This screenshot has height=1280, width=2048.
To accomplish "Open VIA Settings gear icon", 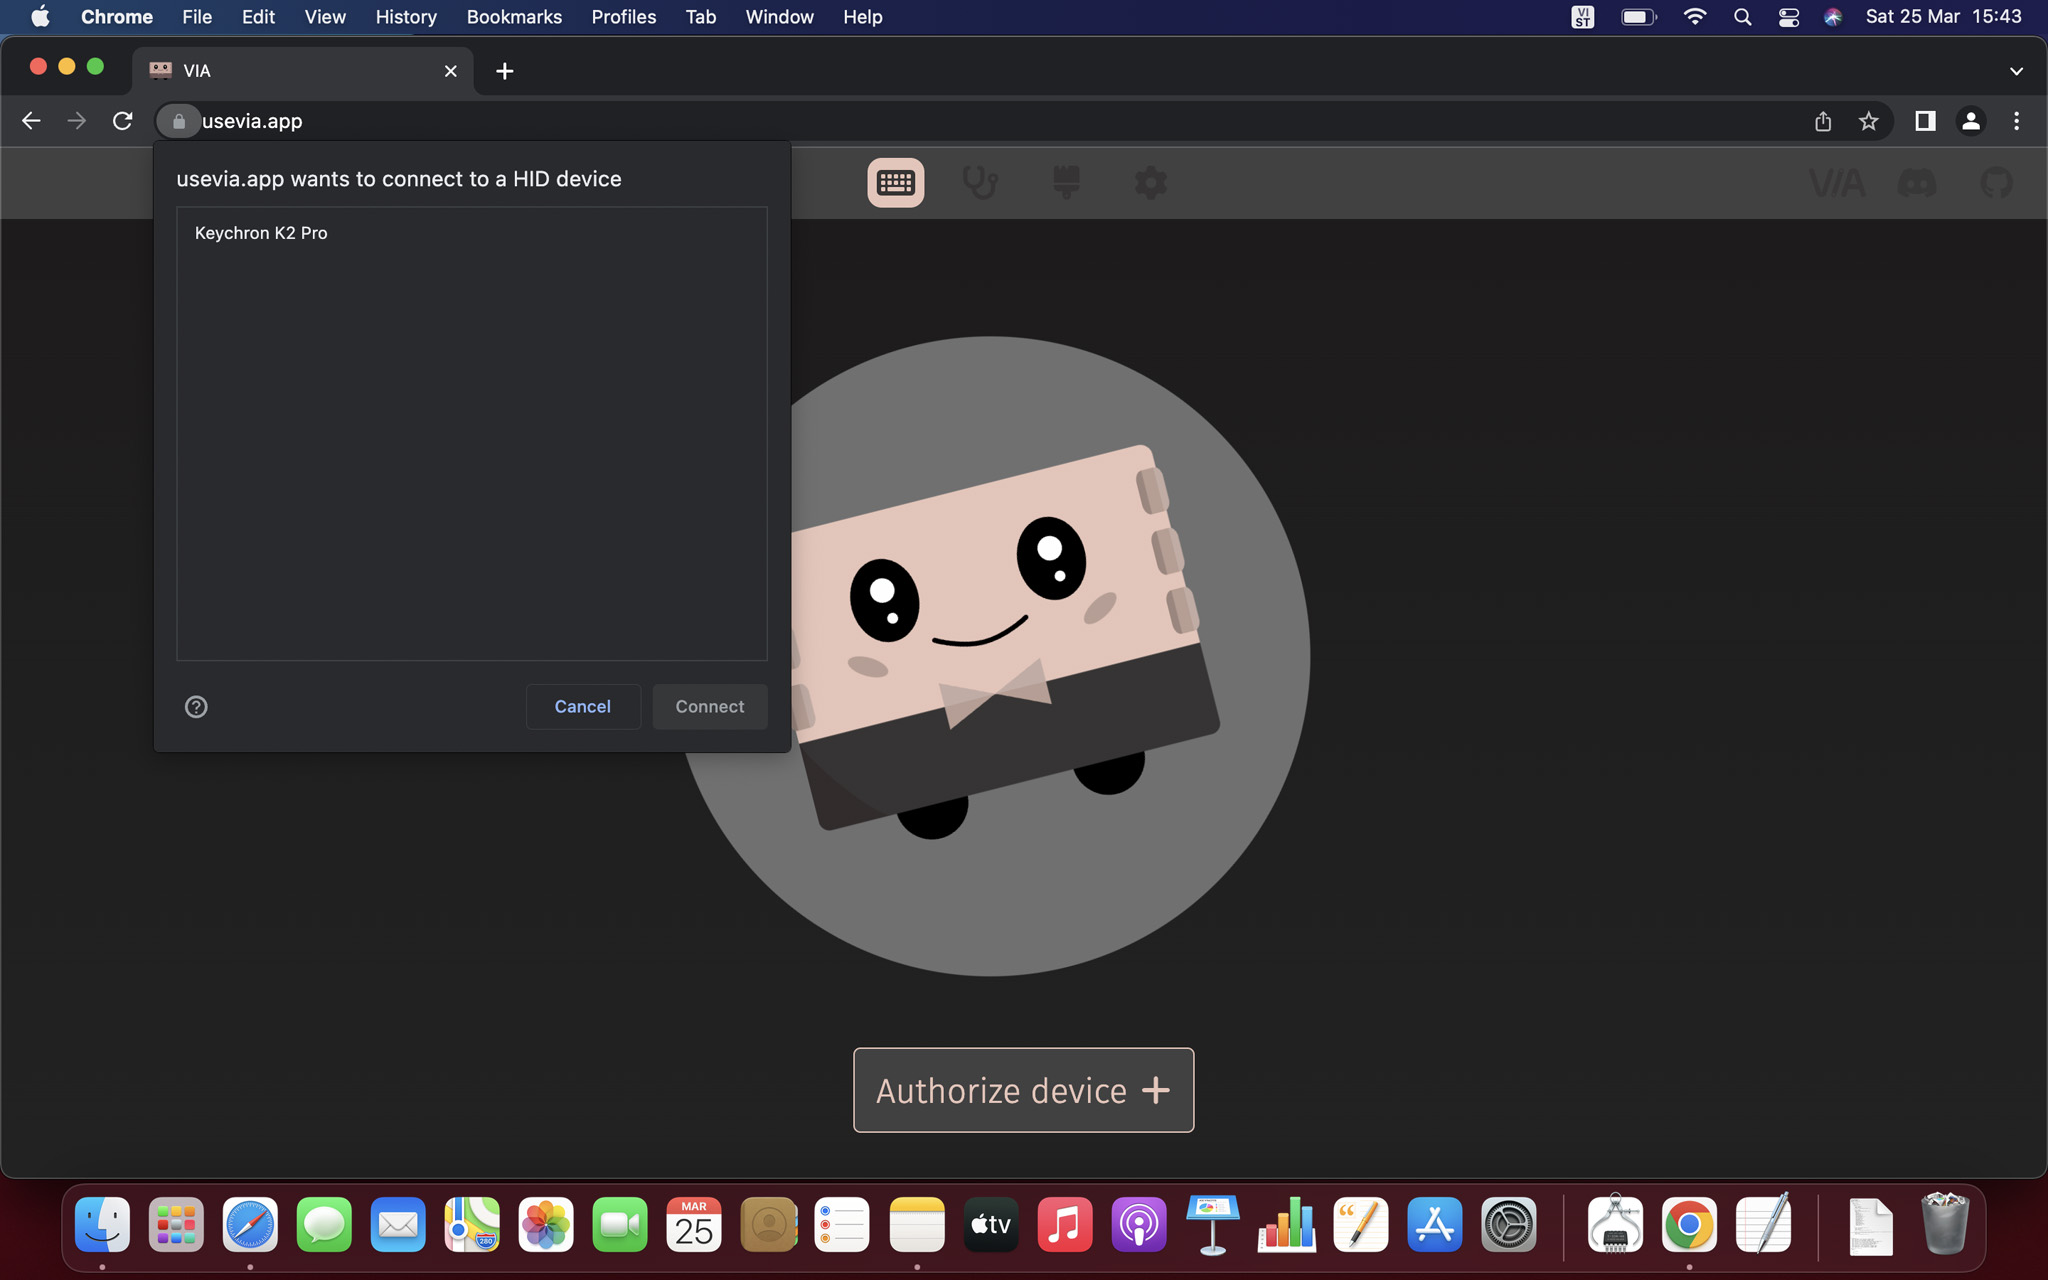I will point(1150,183).
